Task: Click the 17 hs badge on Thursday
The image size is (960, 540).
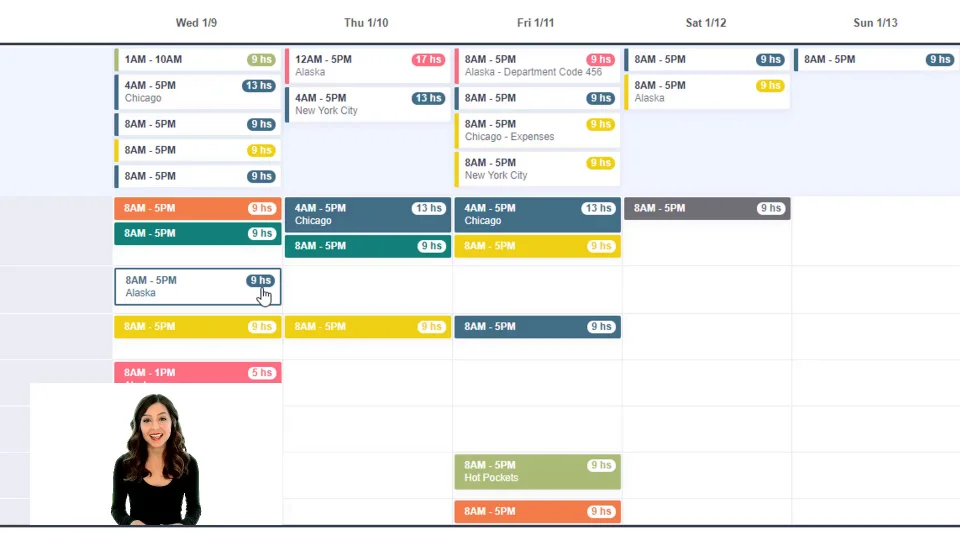Action: [428, 60]
